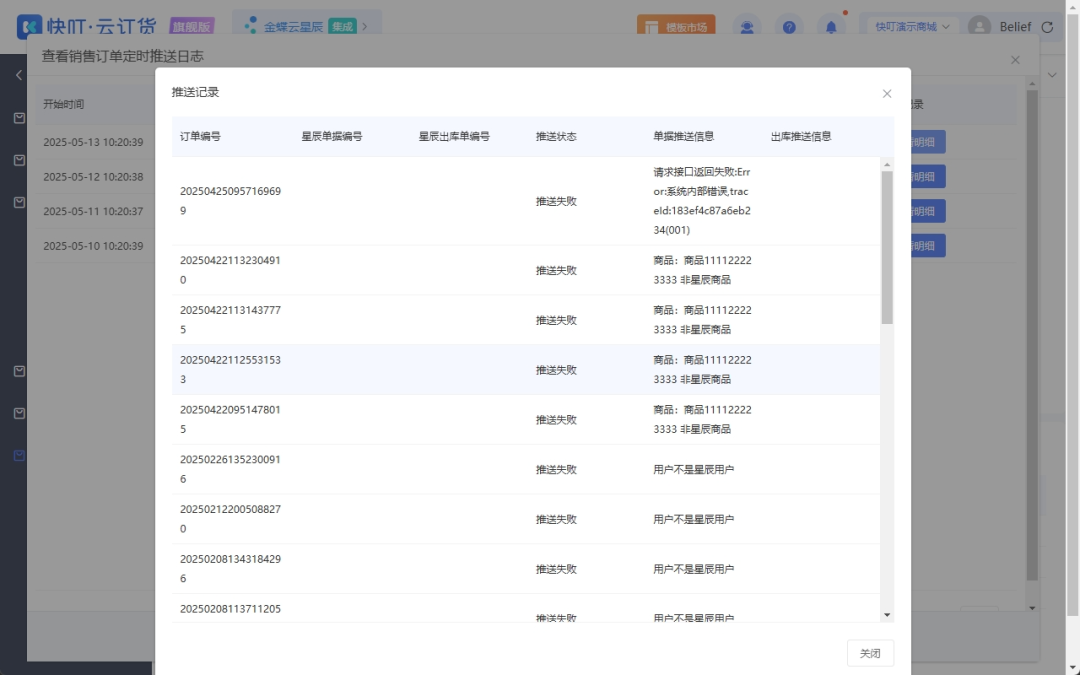Screen dimensions: 1080x675
Task: Click the refresh icon next to Belief
Action: pyautogui.click(x=1046, y=27)
